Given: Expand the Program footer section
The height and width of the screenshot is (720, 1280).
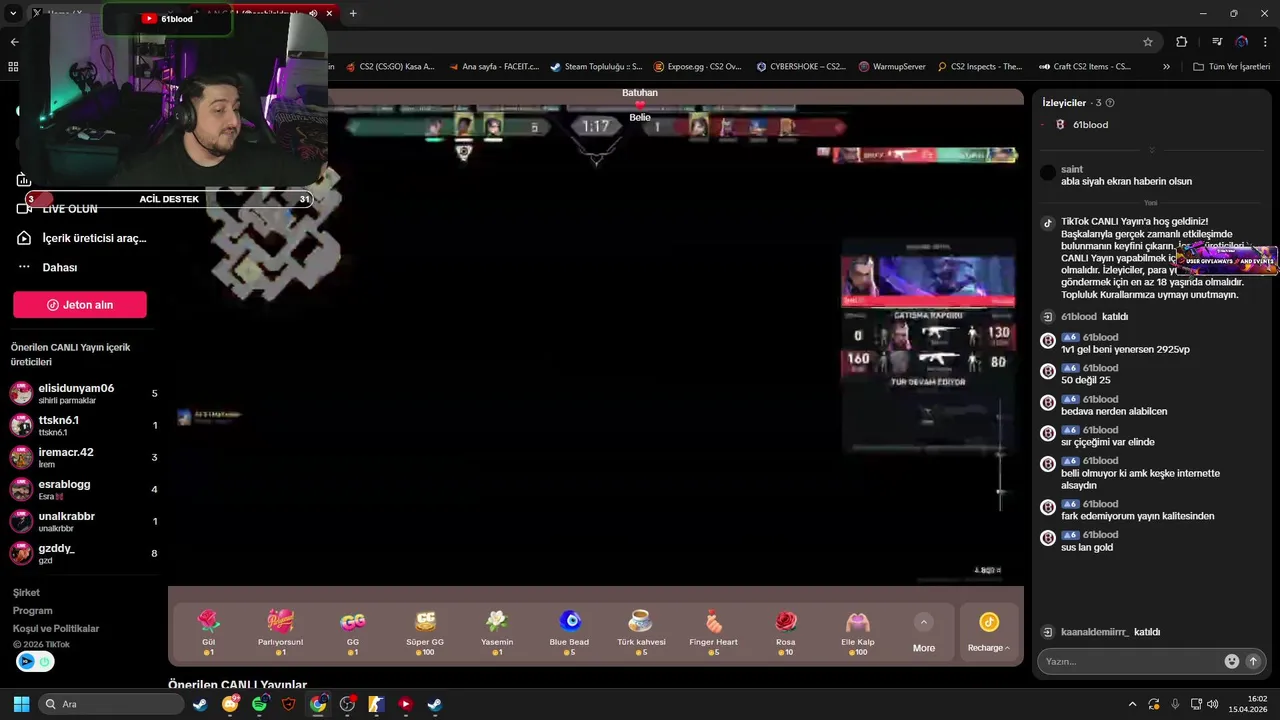Looking at the screenshot, I should 33,610.
